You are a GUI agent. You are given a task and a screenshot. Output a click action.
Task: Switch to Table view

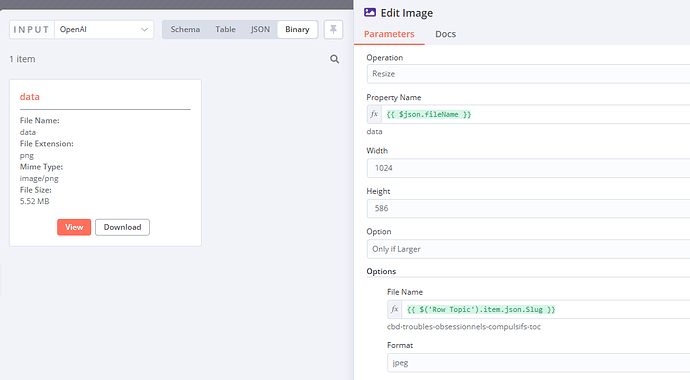[225, 29]
